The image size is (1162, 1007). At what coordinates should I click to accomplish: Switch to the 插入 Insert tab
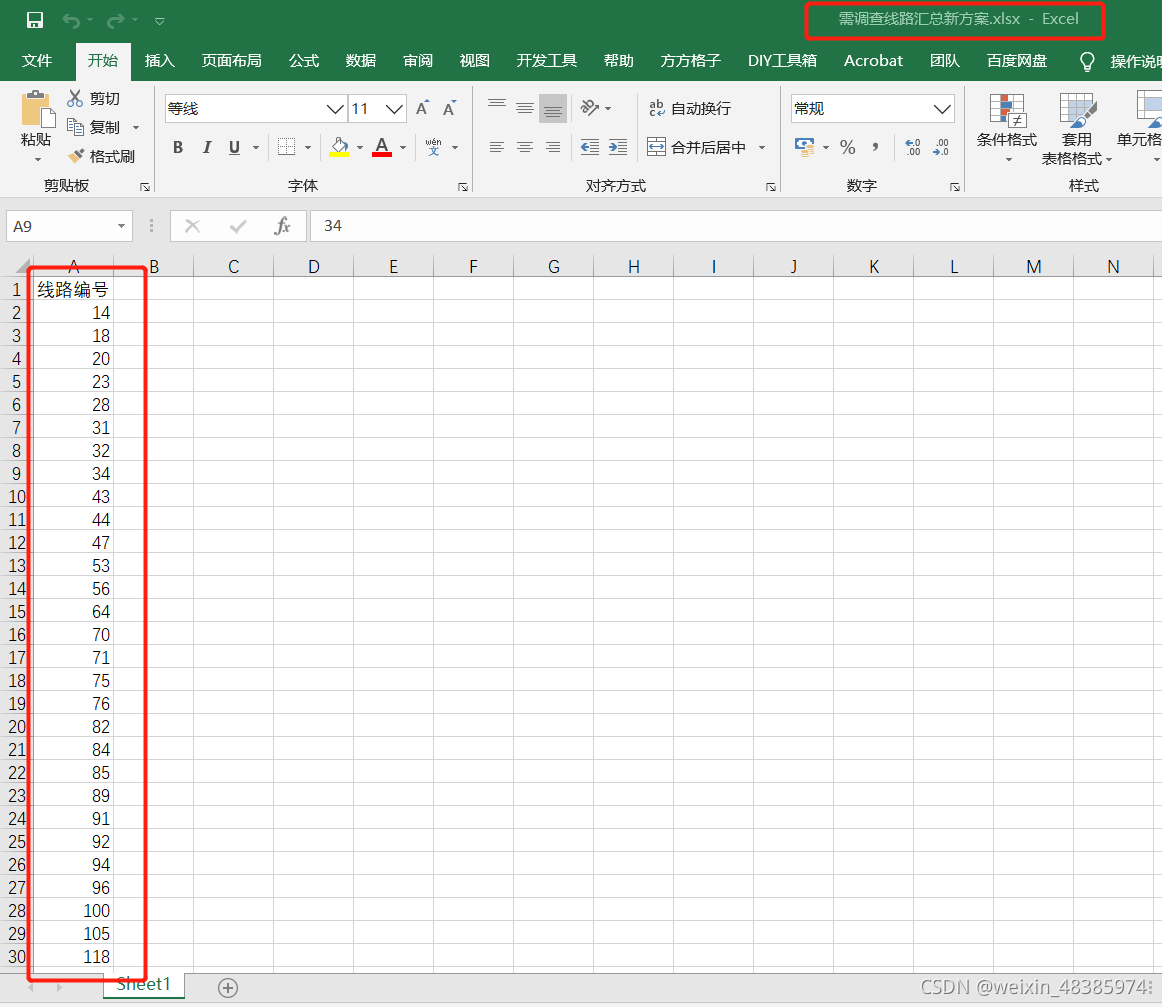click(x=159, y=61)
